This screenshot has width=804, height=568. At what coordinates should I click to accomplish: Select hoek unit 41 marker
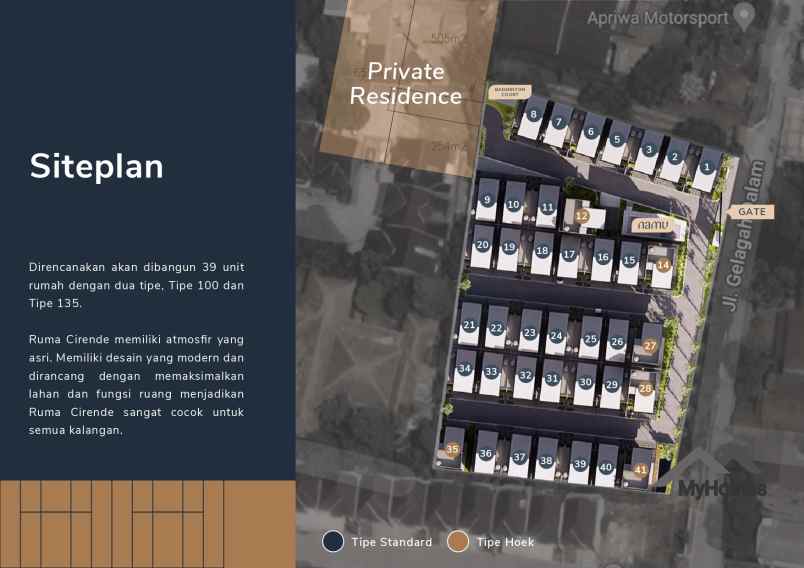[x=640, y=469]
